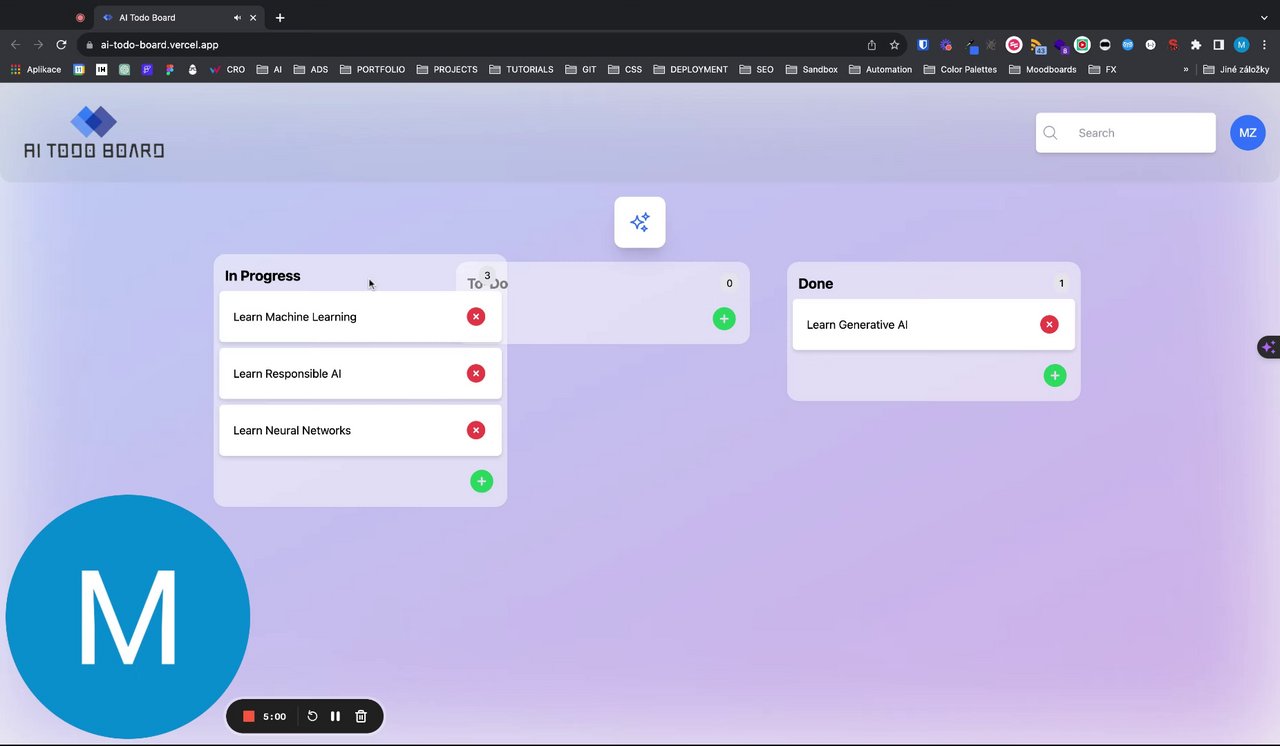This screenshot has width=1280, height=746.
Task: Close the AI Todo Board tab
Action: [253, 18]
